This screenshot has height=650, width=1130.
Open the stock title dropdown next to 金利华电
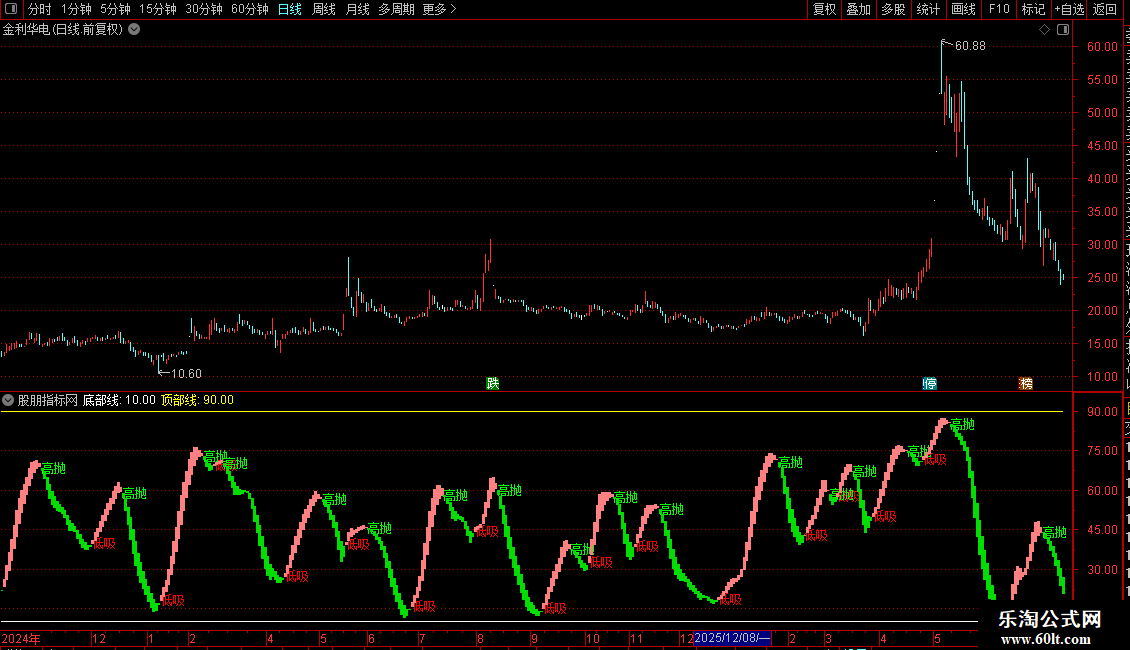click(x=134, y=30)
